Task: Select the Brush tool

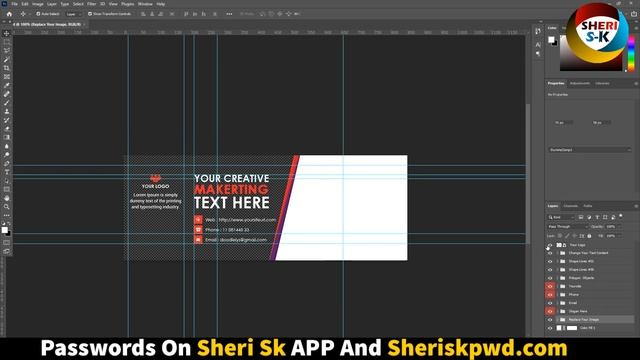Action: coord(7,103)
